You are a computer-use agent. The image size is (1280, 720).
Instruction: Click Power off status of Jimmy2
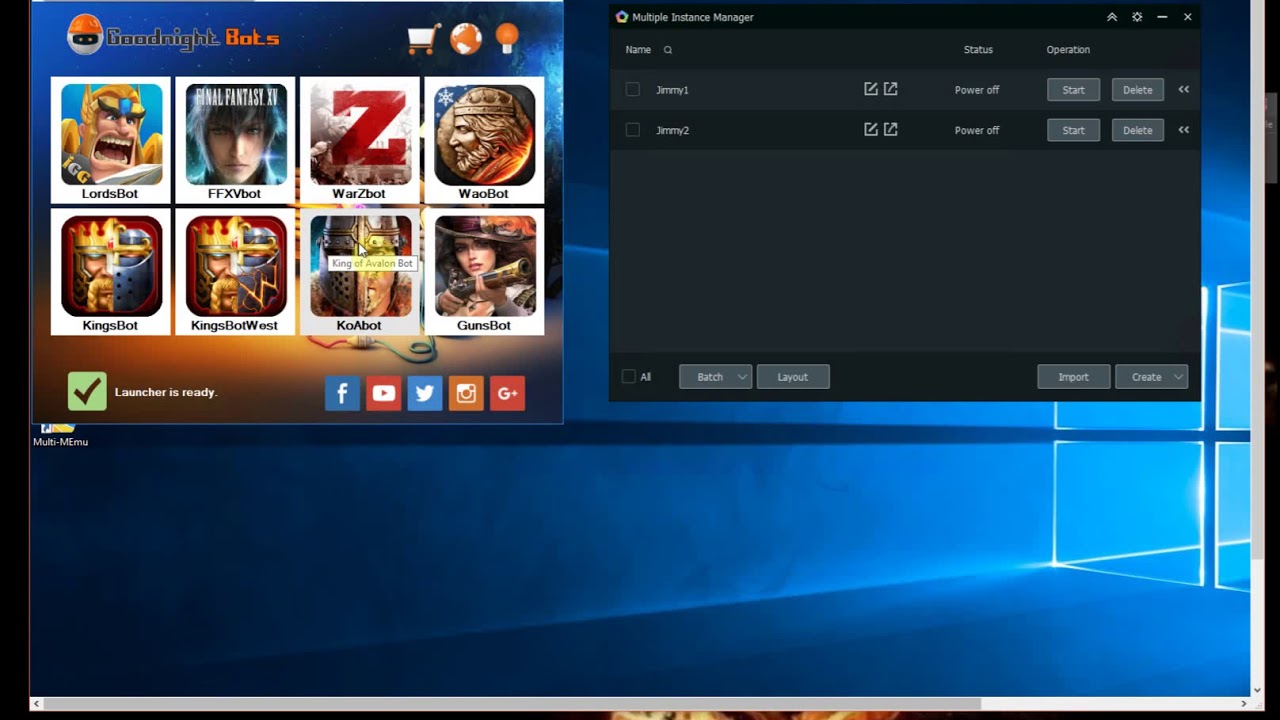[x=977, y=130]
